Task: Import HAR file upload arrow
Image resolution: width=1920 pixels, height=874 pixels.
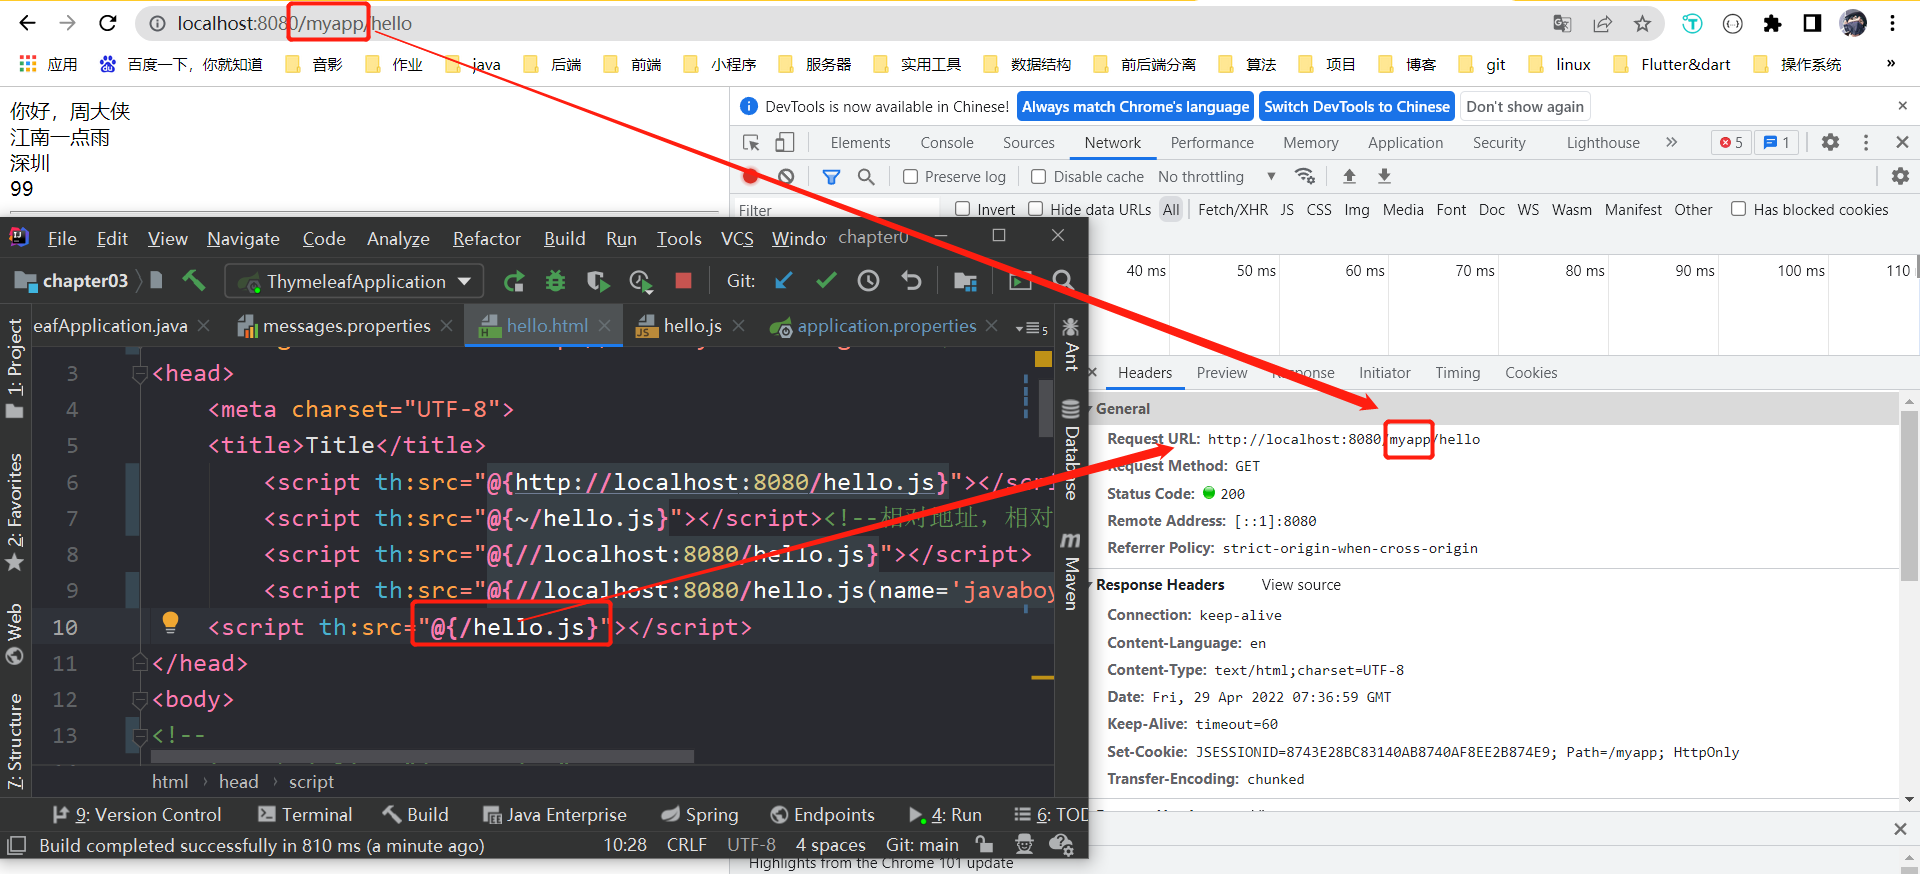Action: tap(1349, 176)
